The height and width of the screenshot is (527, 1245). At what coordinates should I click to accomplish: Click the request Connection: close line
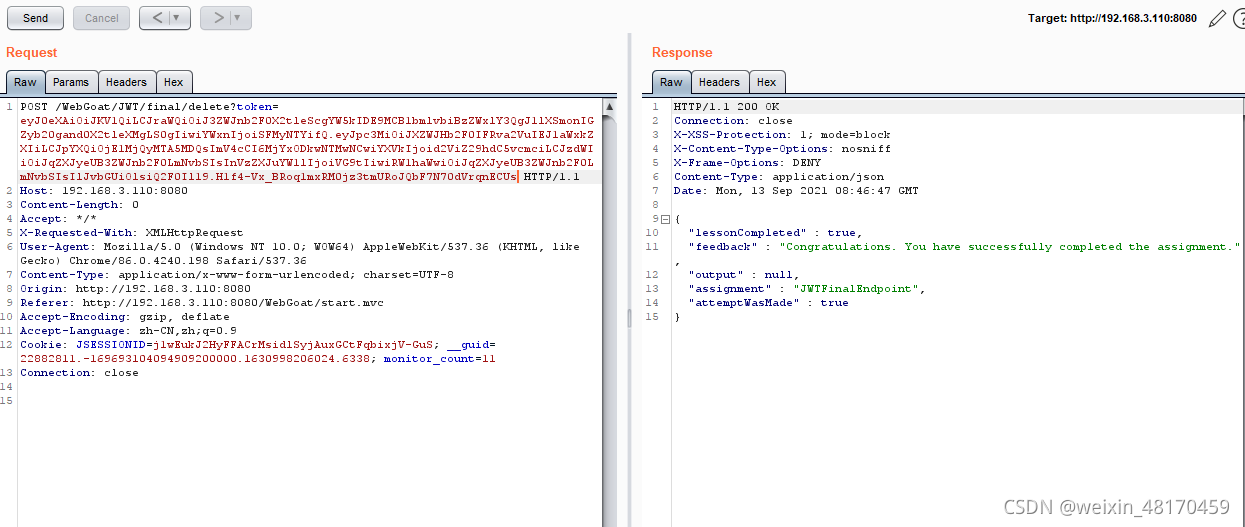[79, 372]
